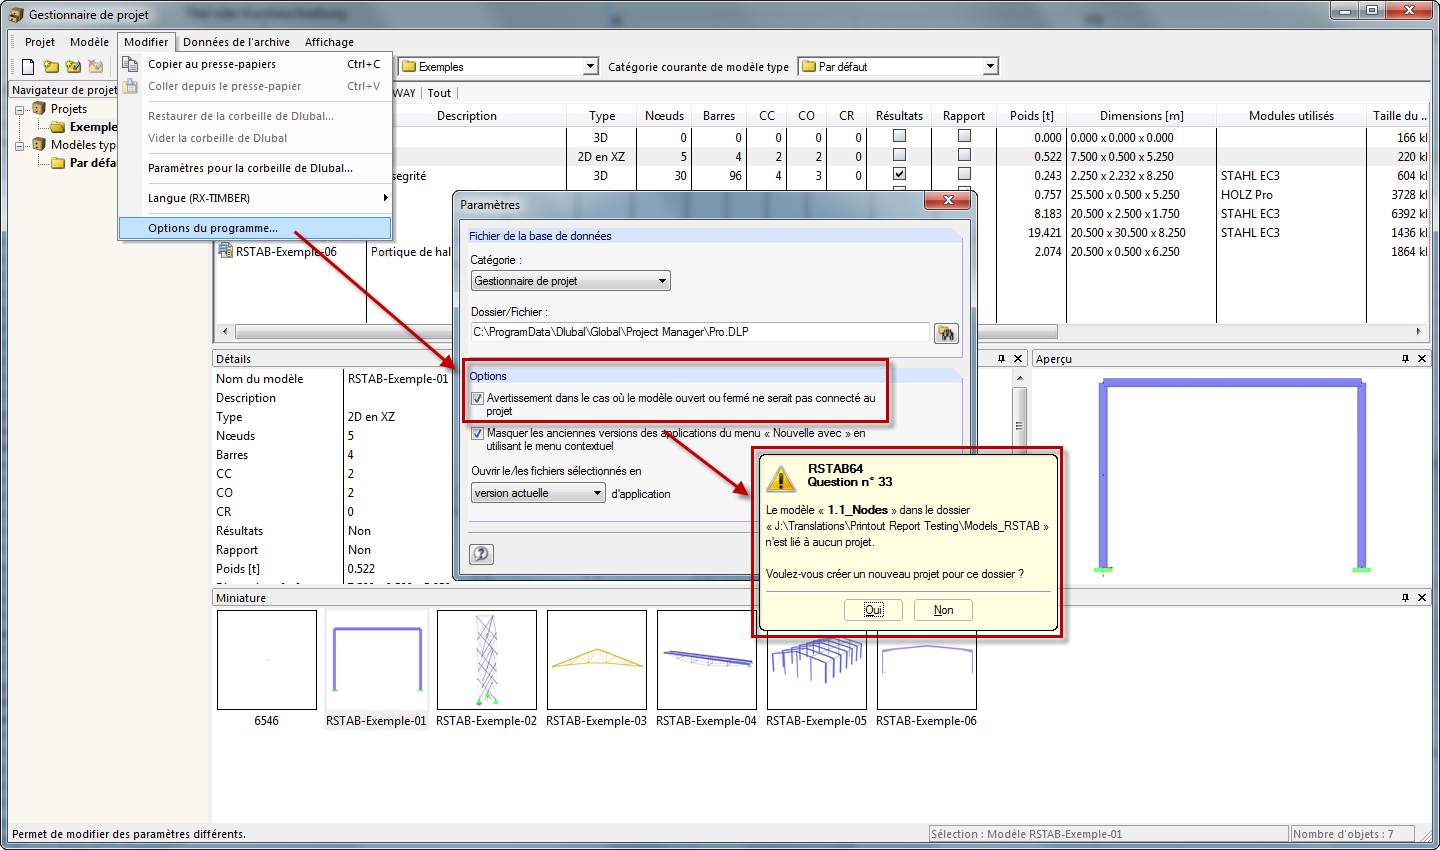Select the RSTAB-Exemple-04 thumbnail

coord(707,660)
